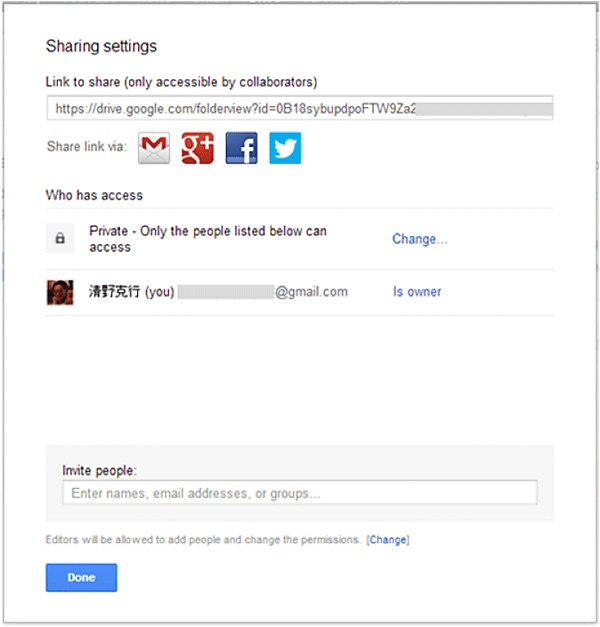Viewport: 600px width, 627px height.
Task: Click the owner name 清野克行 (you)
Action: [131, 292]
